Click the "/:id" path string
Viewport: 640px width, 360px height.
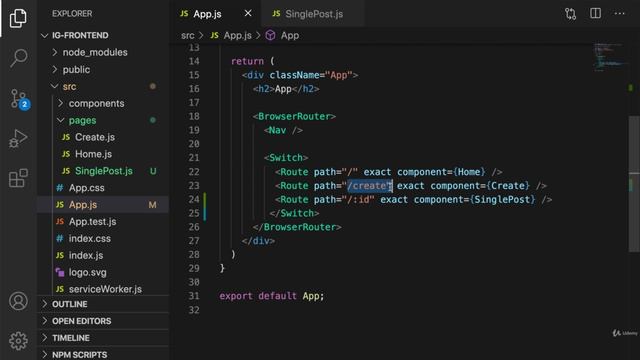pyautogui.click(x=358, y=200)
